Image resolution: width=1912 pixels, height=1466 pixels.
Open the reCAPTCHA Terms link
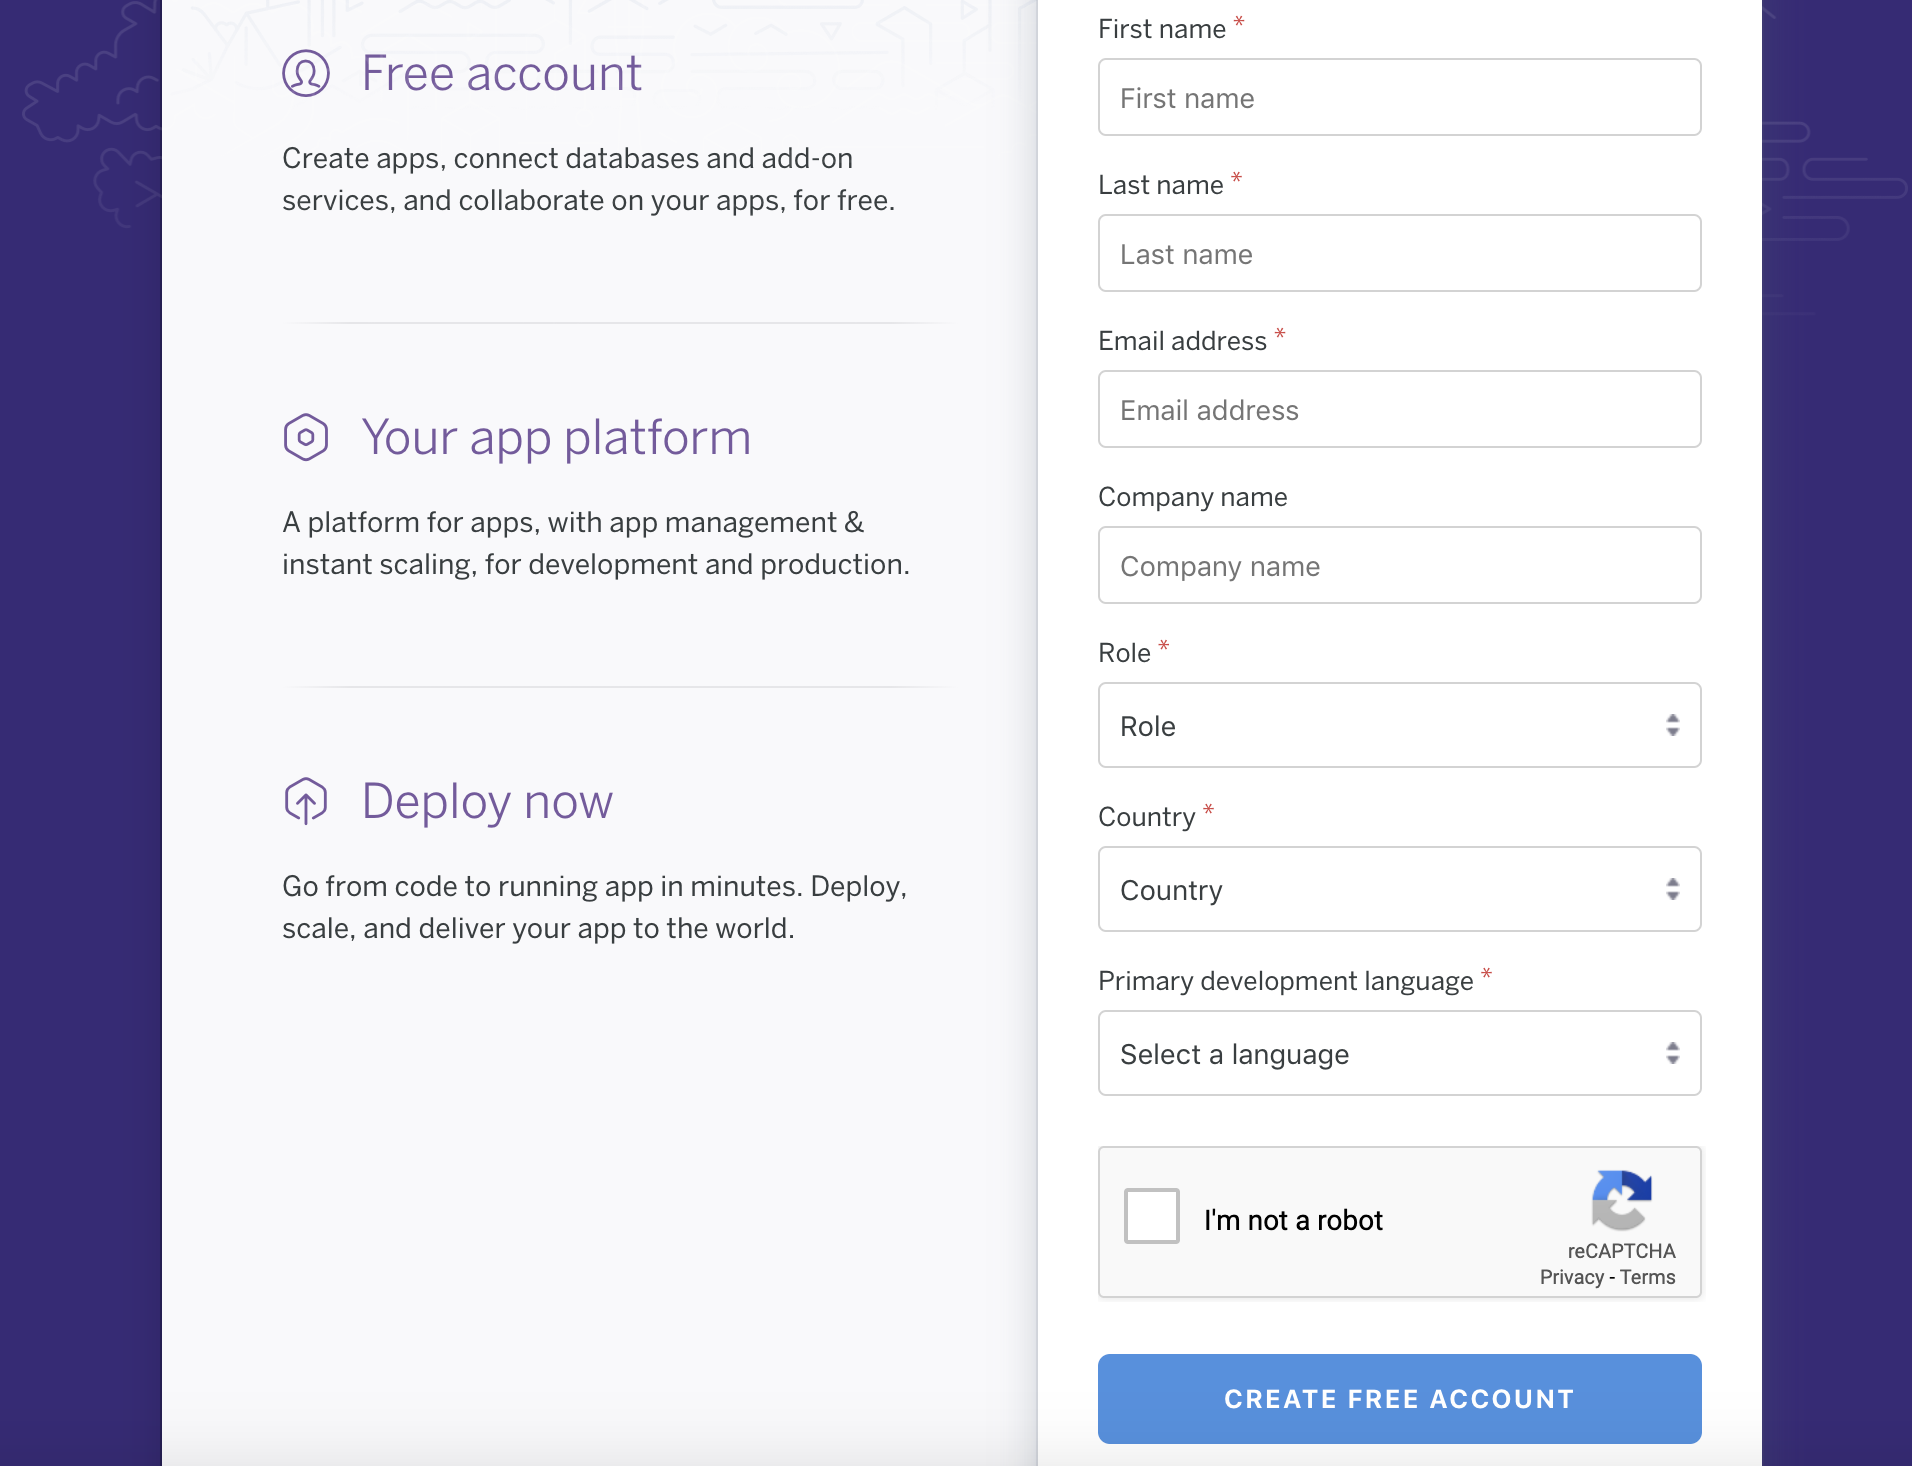[x=1648, y=1277]
